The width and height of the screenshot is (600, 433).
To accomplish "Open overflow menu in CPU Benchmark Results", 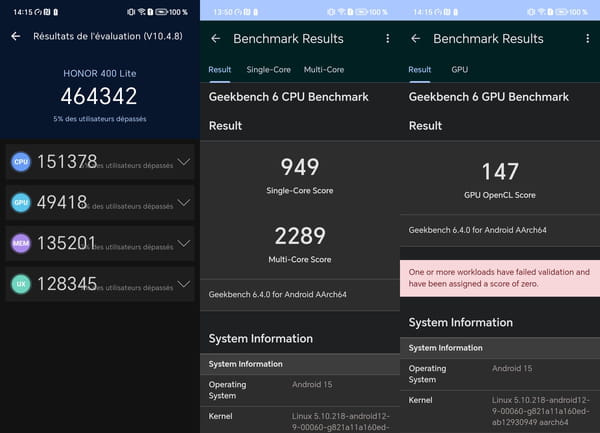I will 388,39.
